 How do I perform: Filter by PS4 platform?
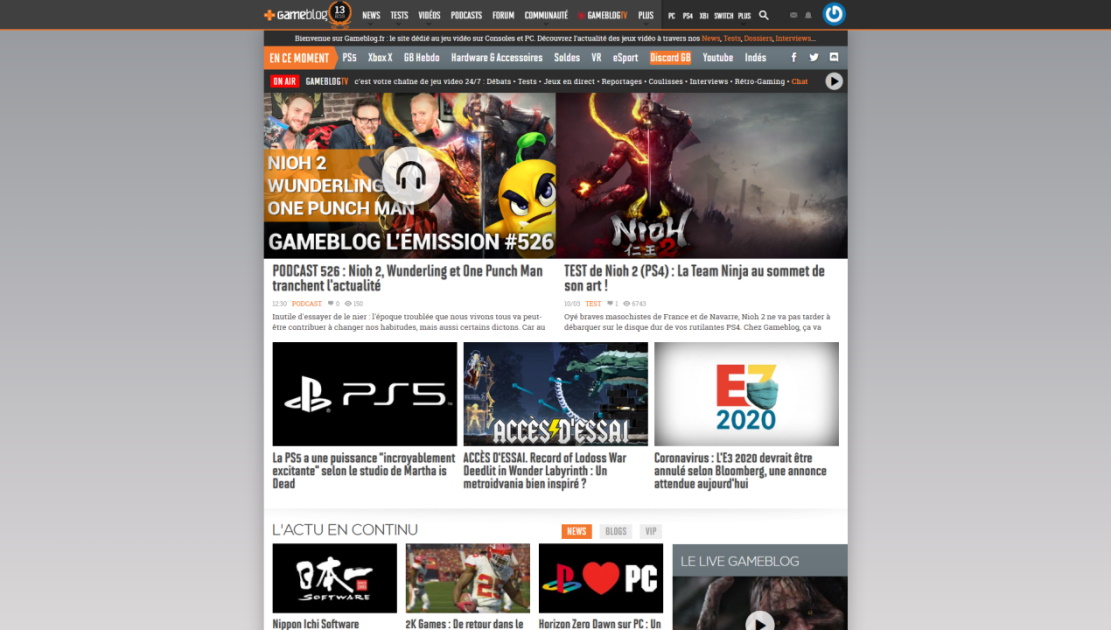(687, 16)
